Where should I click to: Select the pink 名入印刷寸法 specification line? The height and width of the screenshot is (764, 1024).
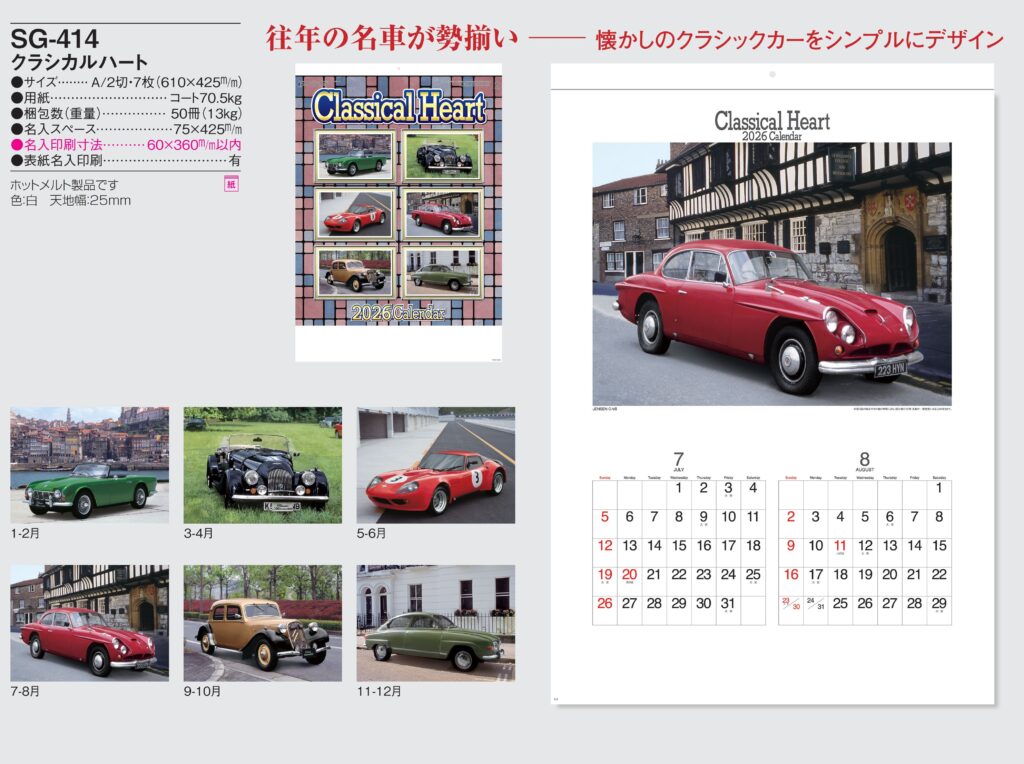click(125, 145)
